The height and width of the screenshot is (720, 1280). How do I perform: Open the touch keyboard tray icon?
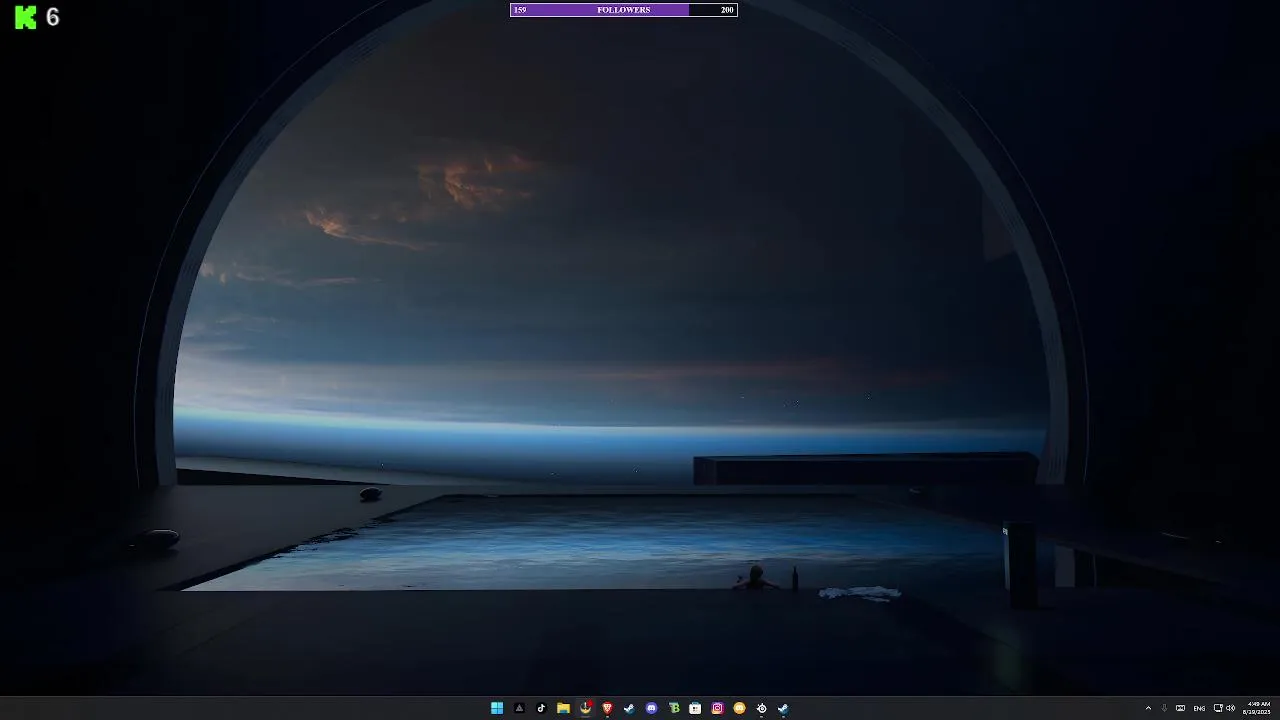[x=1181, y=708]
